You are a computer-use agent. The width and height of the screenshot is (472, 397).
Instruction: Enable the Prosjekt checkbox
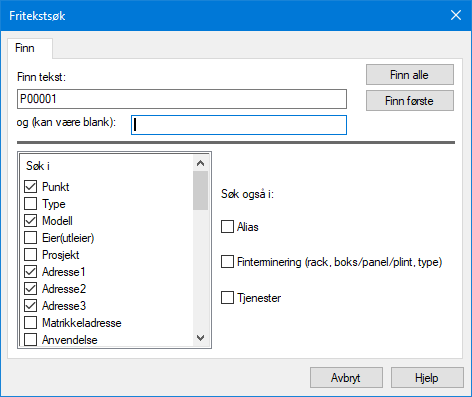tap(30, 255)
